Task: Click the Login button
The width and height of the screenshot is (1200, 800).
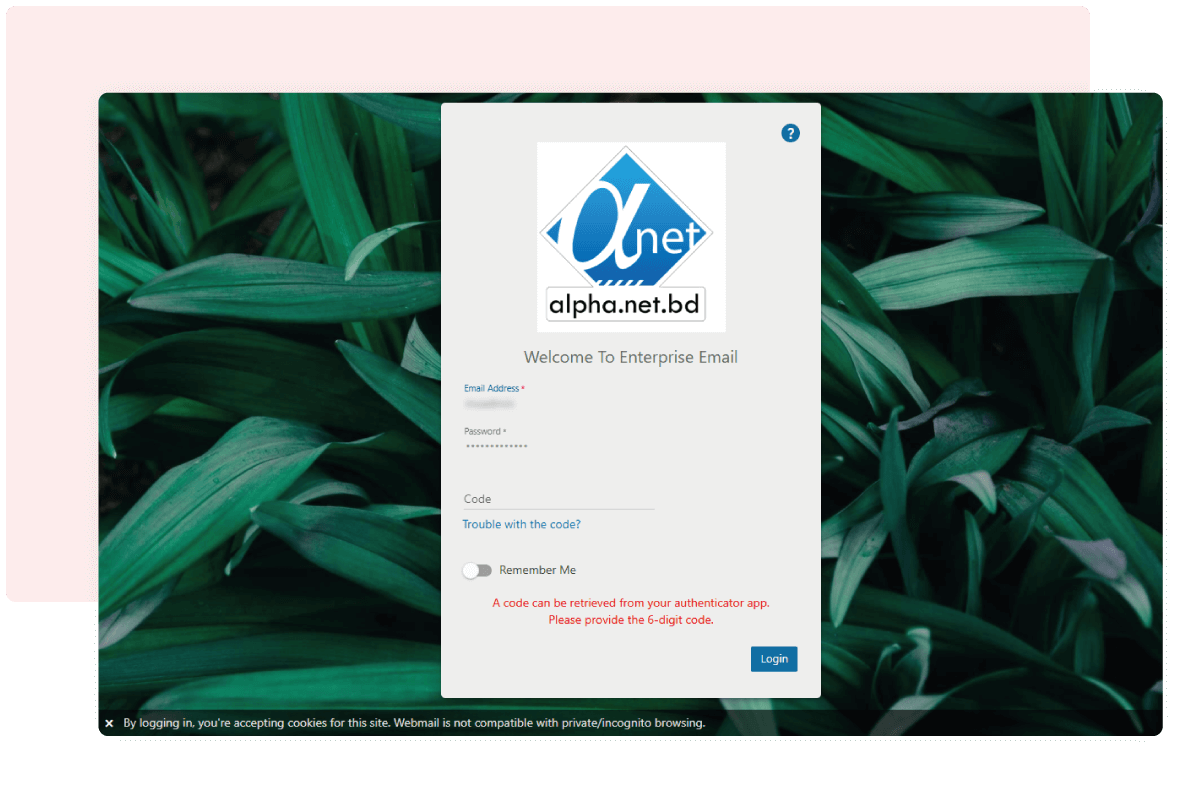Action: click(774, 659)
